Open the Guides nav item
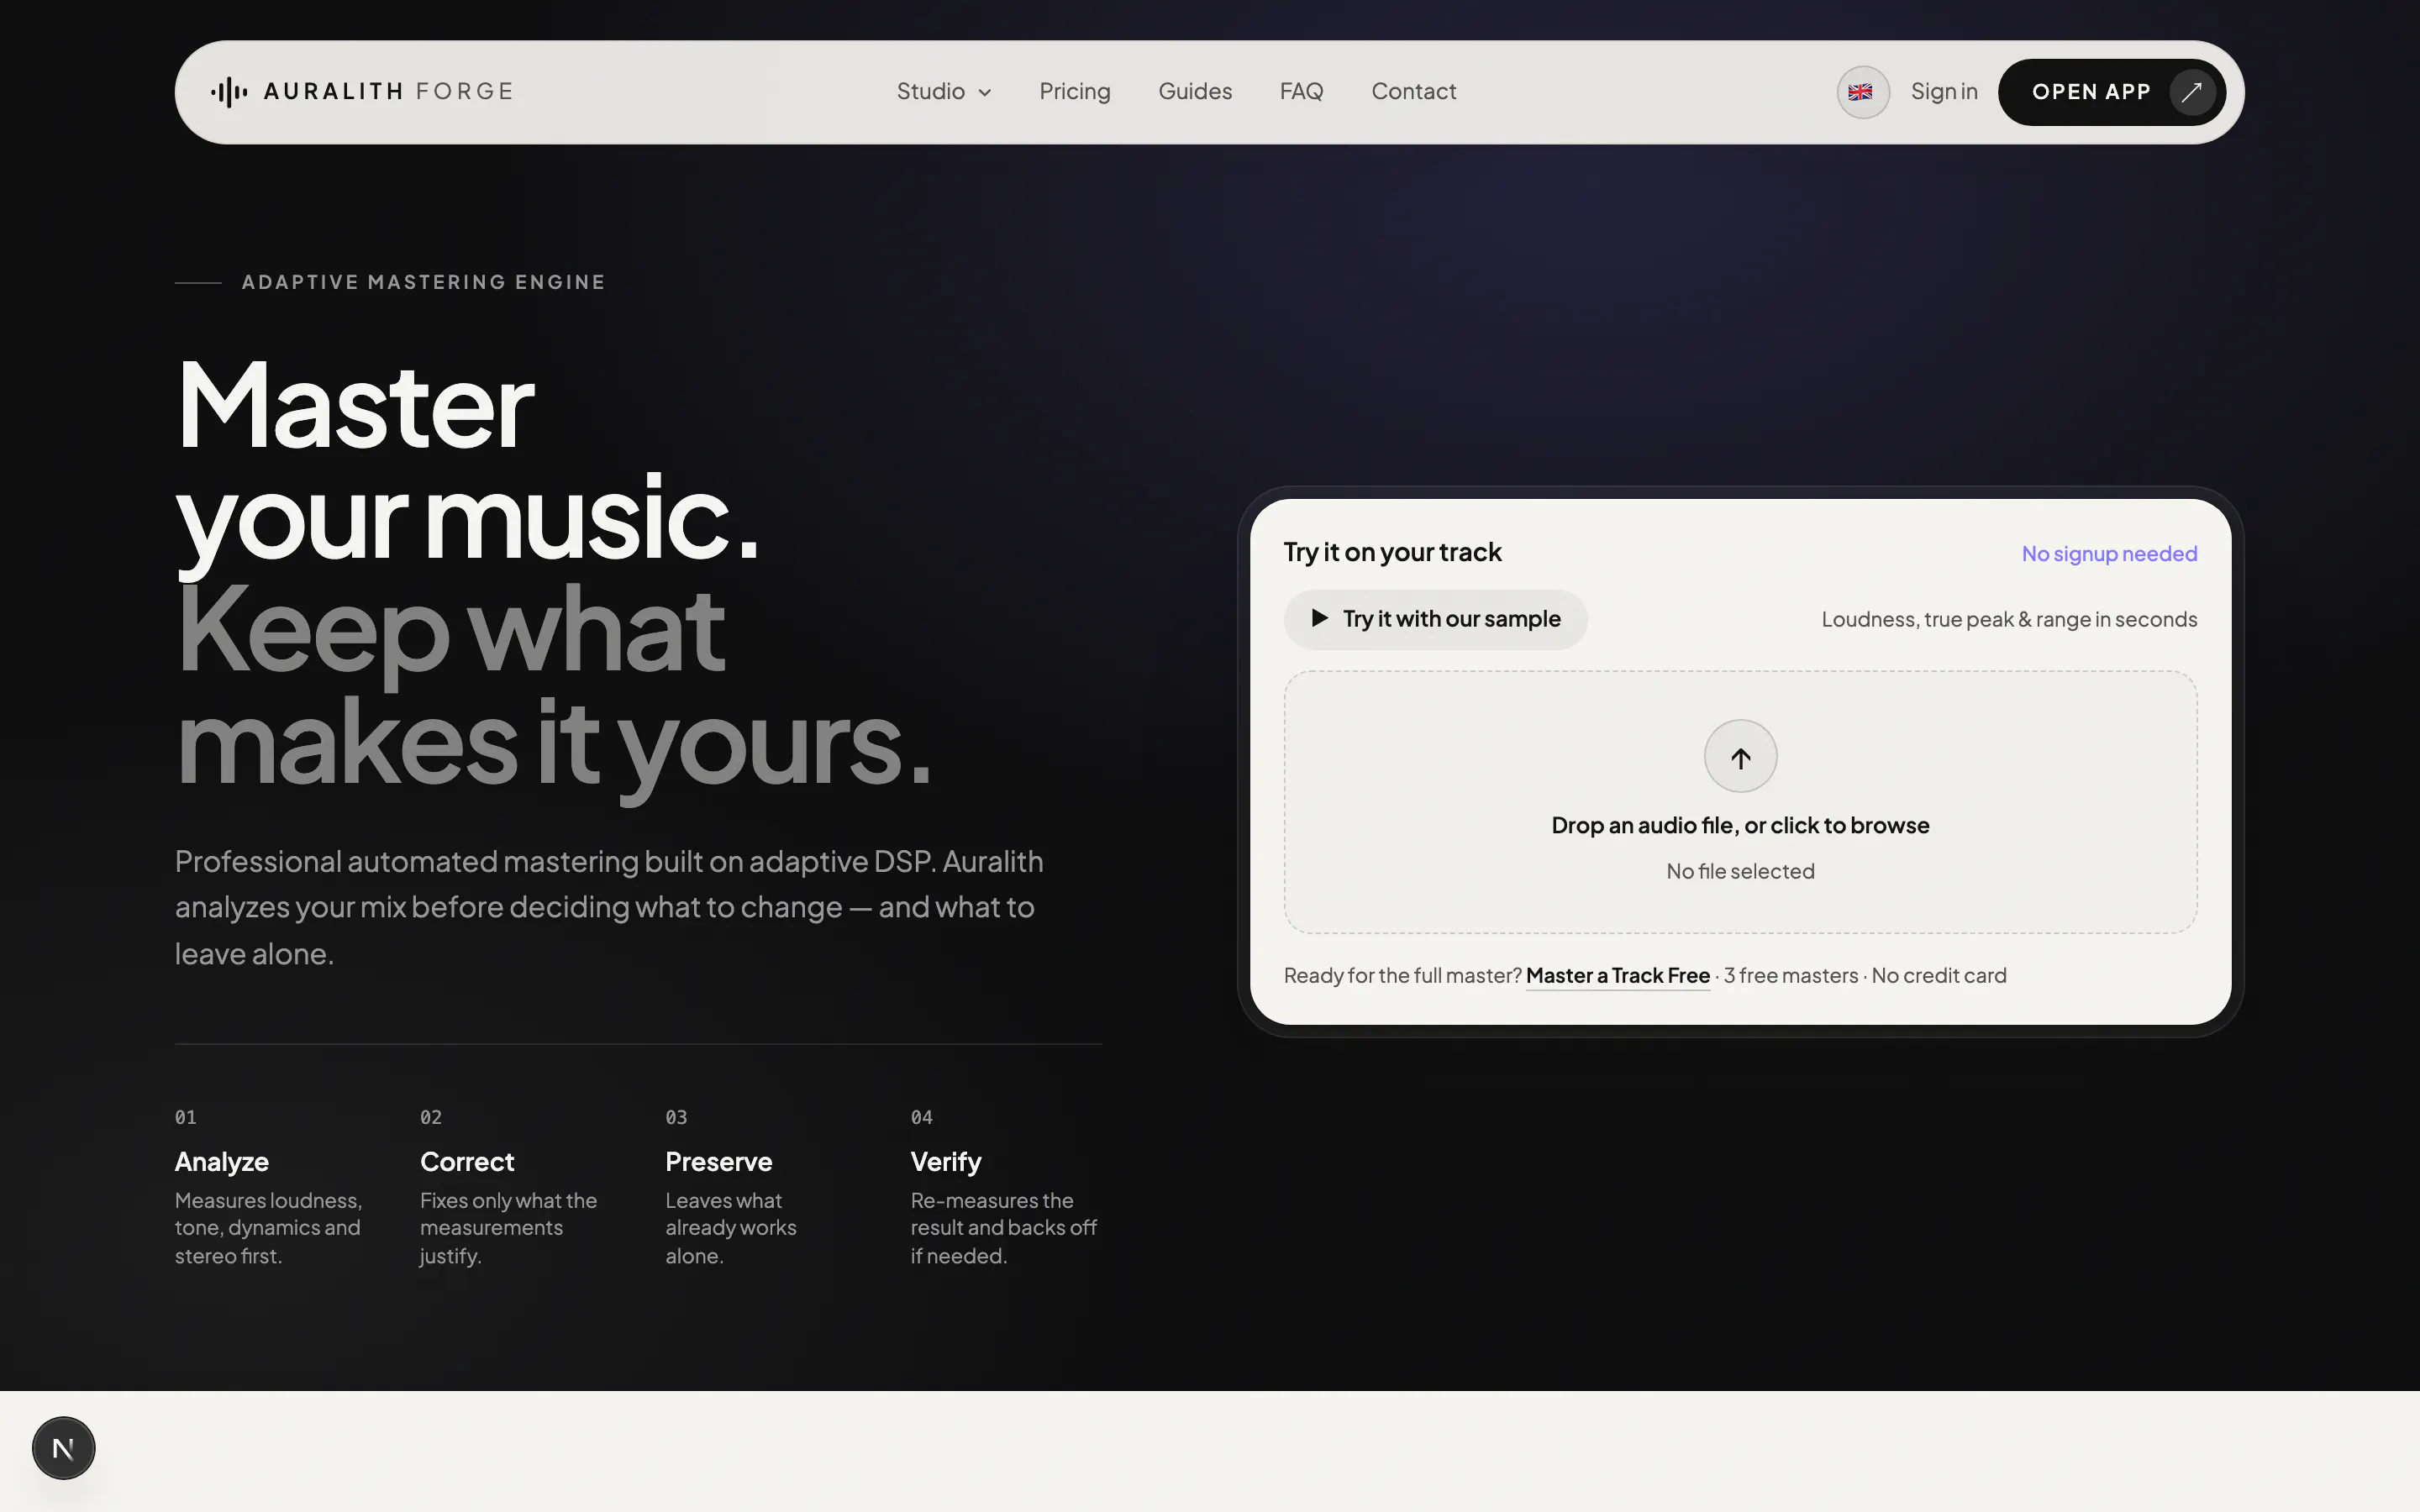2420x1512 pixels. pyautogui.click(x=1195, y=92)
